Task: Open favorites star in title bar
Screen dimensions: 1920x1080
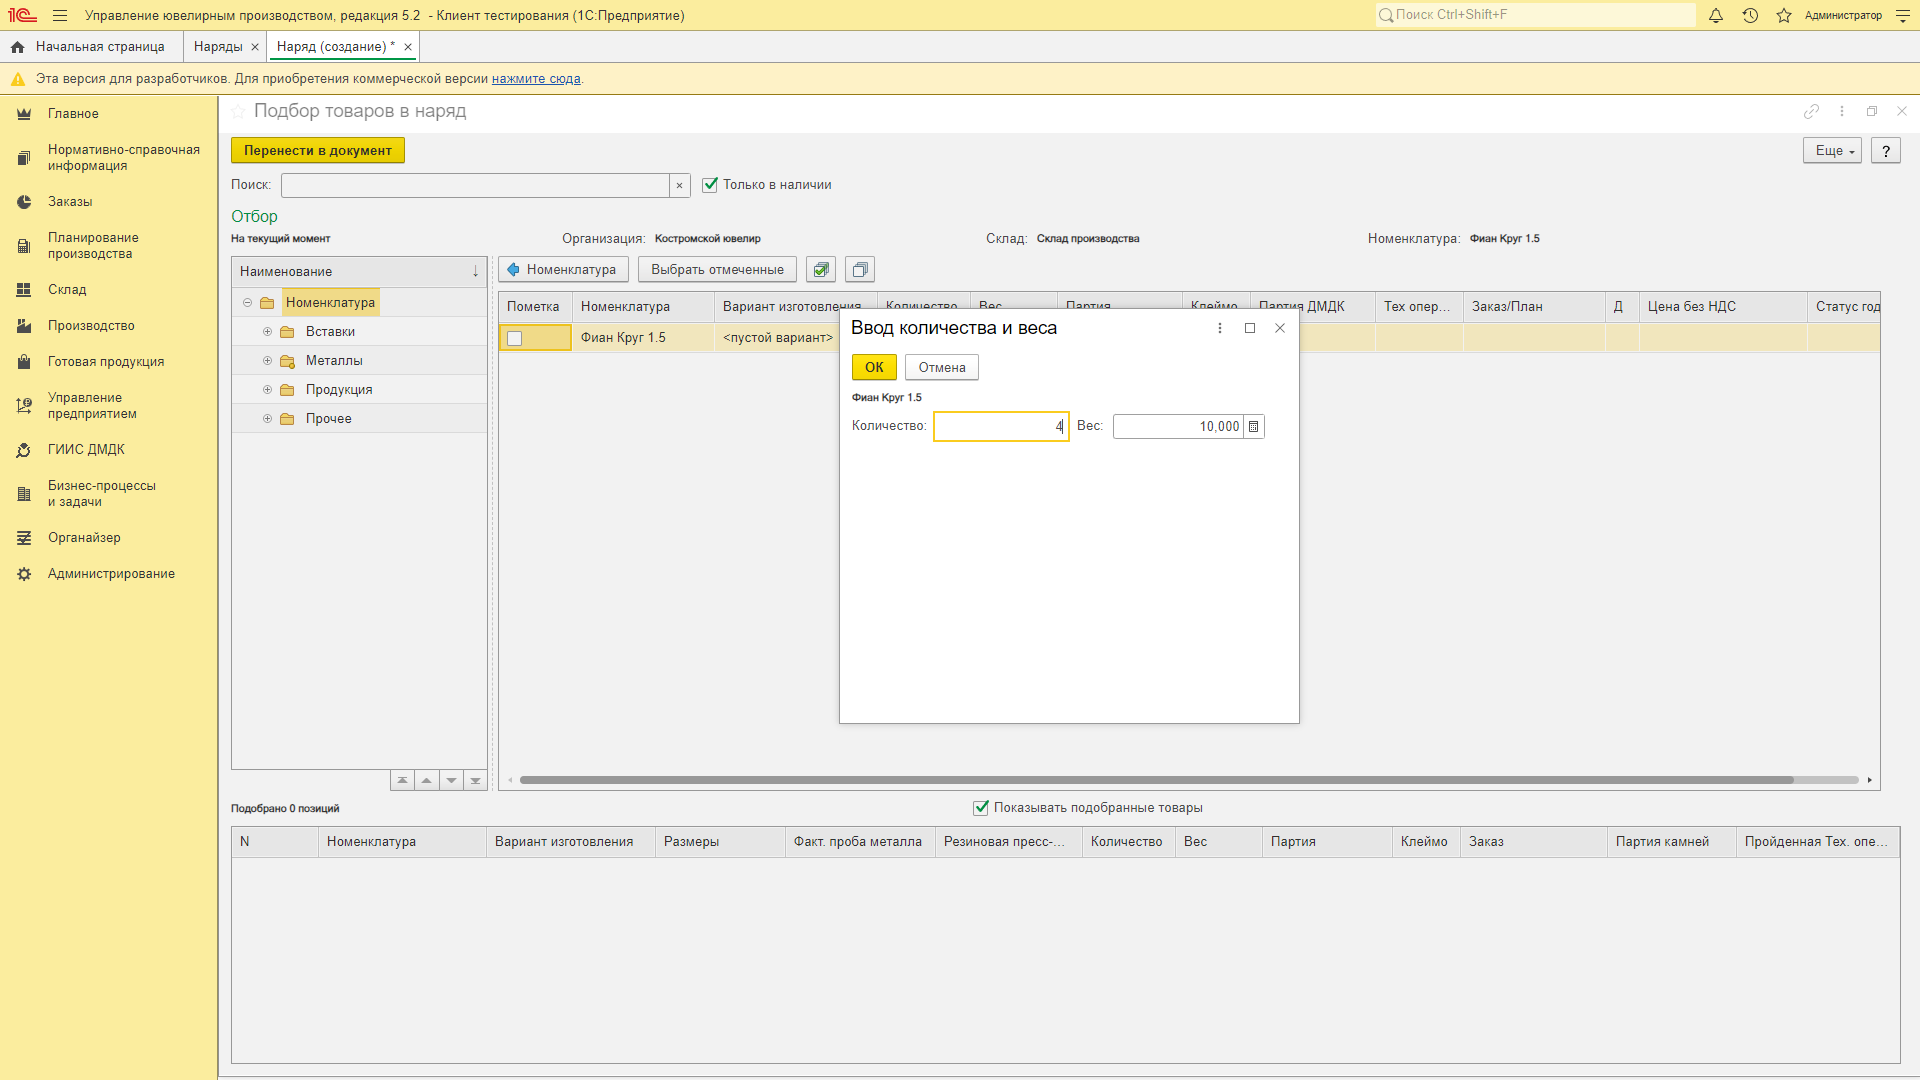Action: pyautogui.click(x=1784, y=15)
